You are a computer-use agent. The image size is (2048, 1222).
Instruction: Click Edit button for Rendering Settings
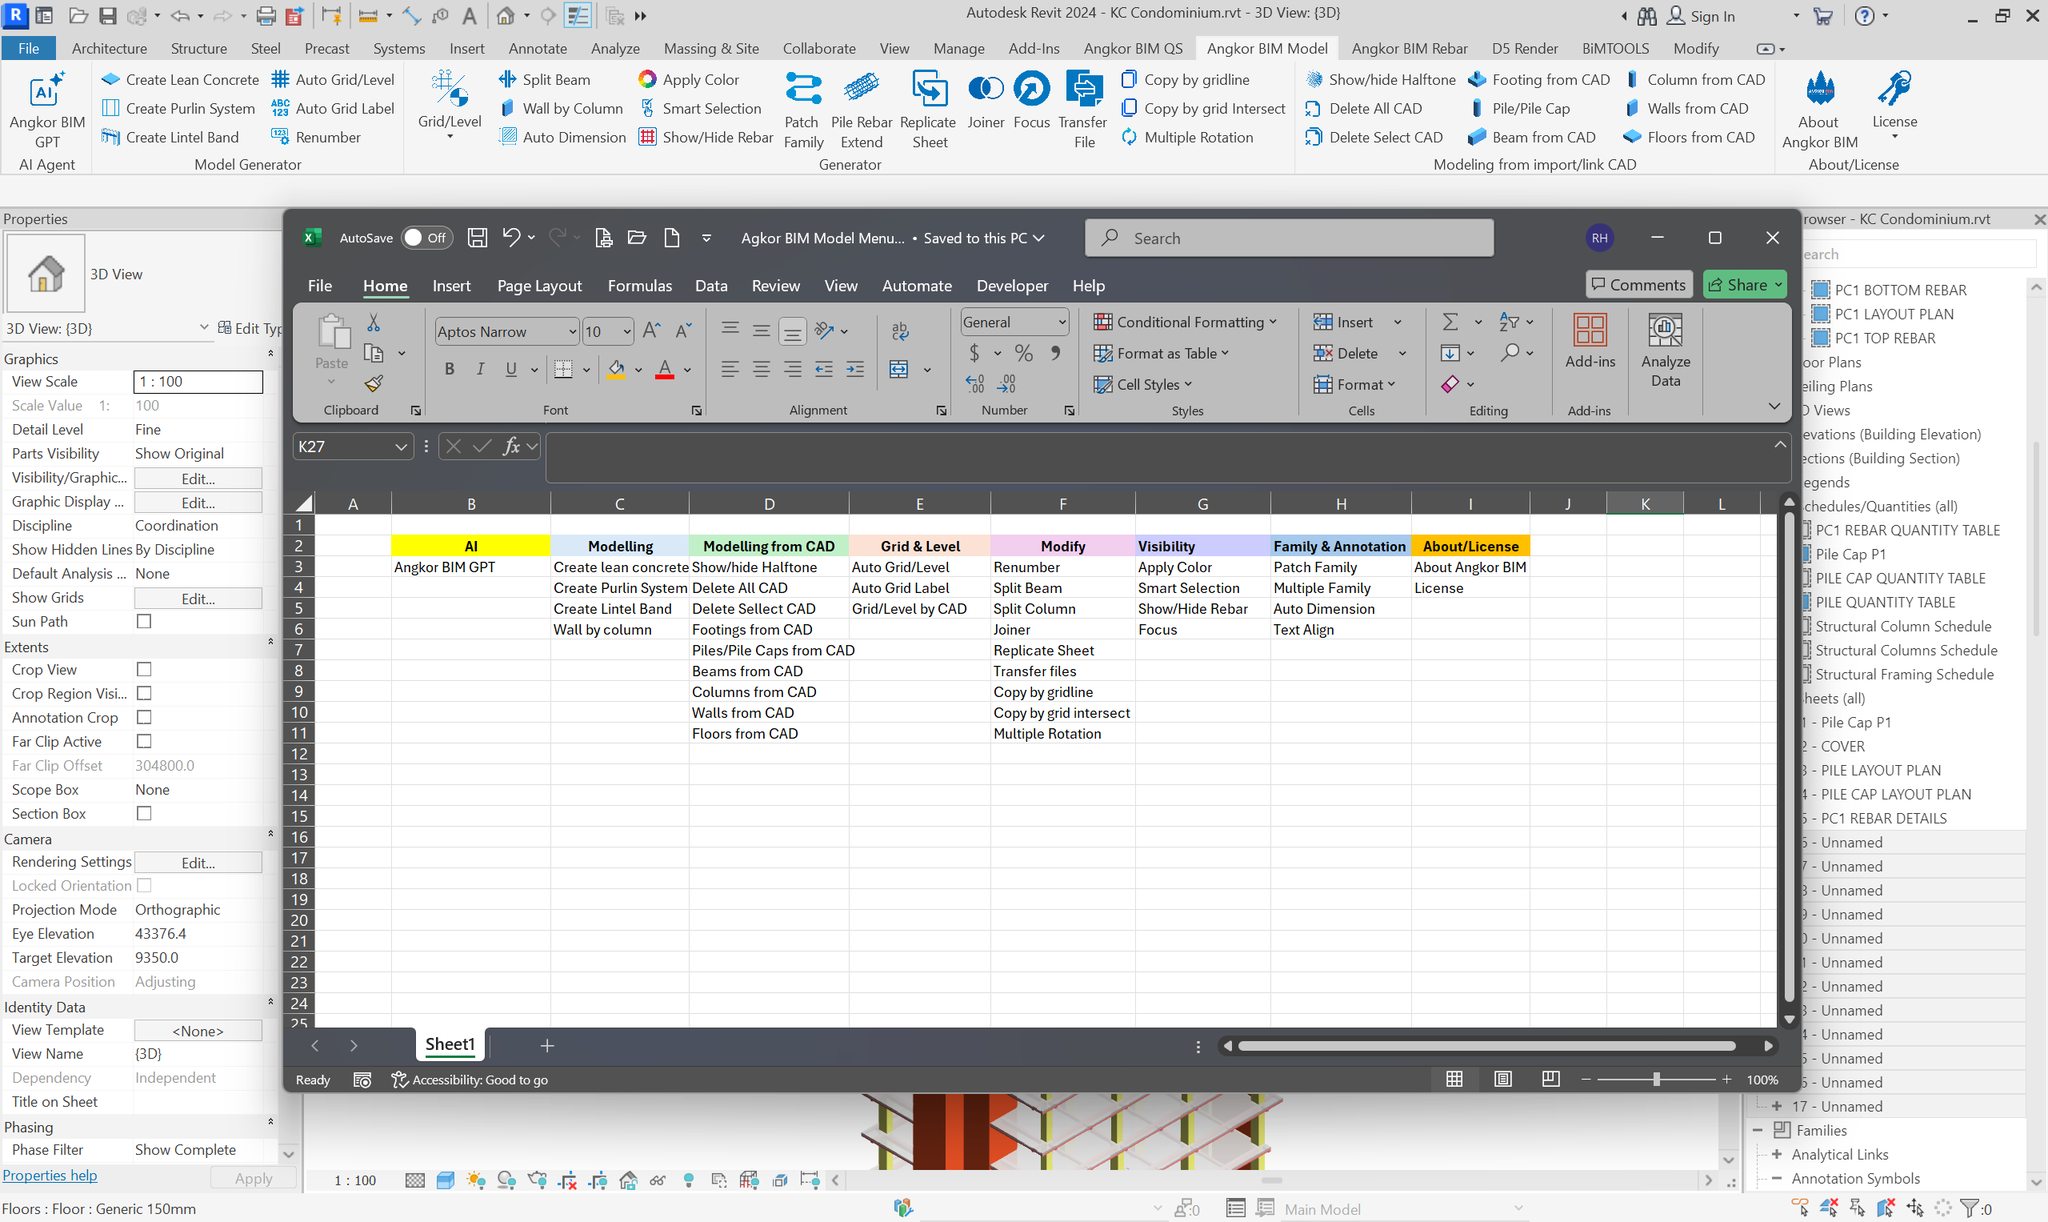(198, 862)
